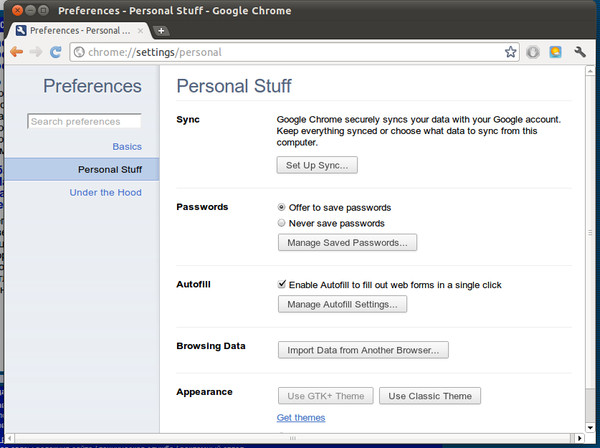This screenshot has height=448, width=600.
Task: Click the vertical scrollbar down arrow
Action: tap(590, 428)
